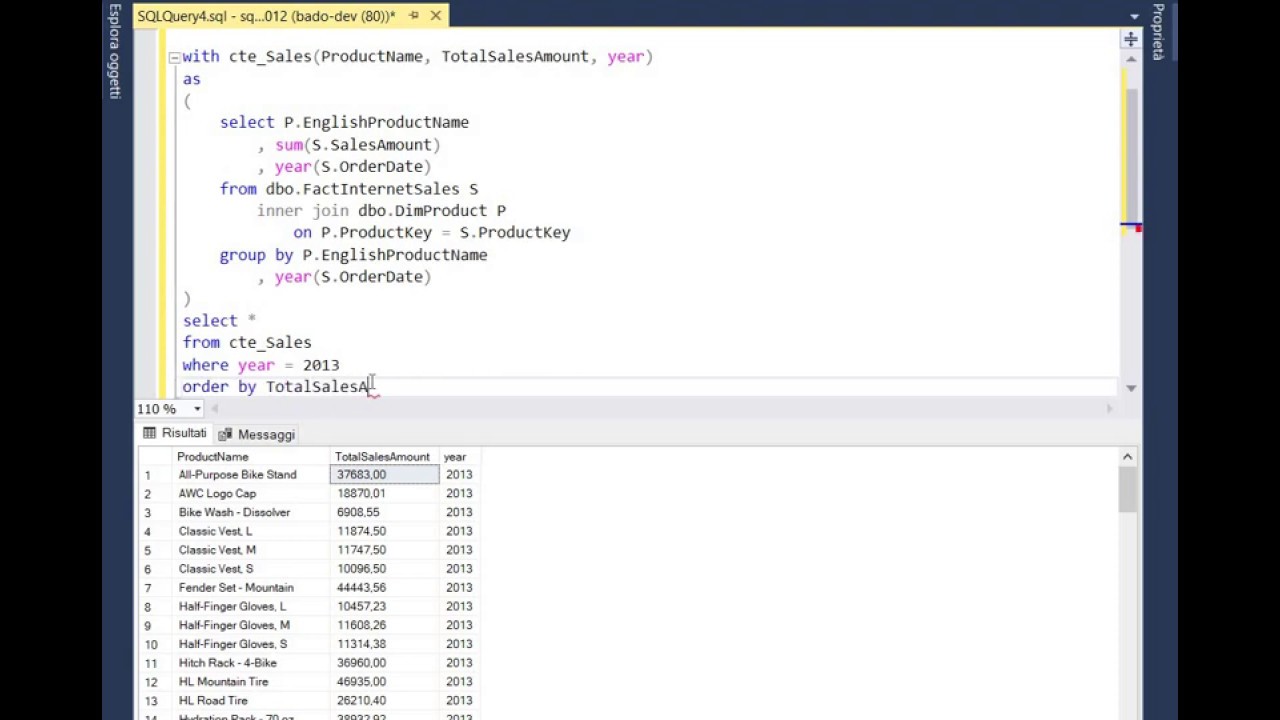1280x720 pixels.
Task: Click amount cell 18870,01
Action: coord(385,494)
